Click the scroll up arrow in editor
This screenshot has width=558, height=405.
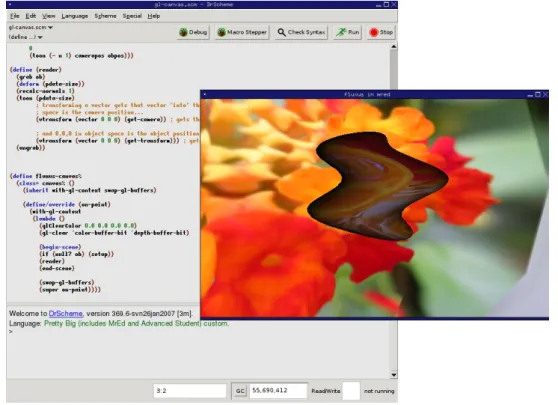pos(394,47)
